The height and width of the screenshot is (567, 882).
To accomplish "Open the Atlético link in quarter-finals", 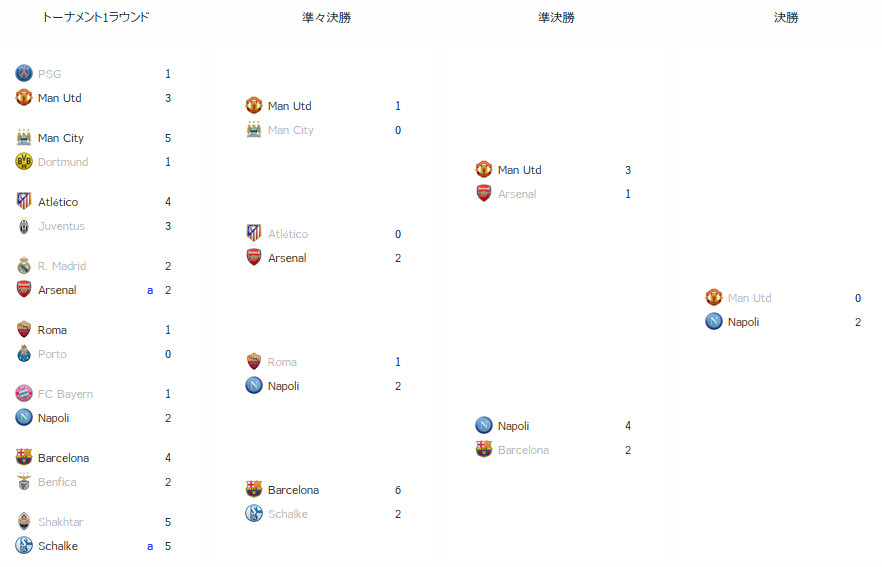I will tap(288, 234).
